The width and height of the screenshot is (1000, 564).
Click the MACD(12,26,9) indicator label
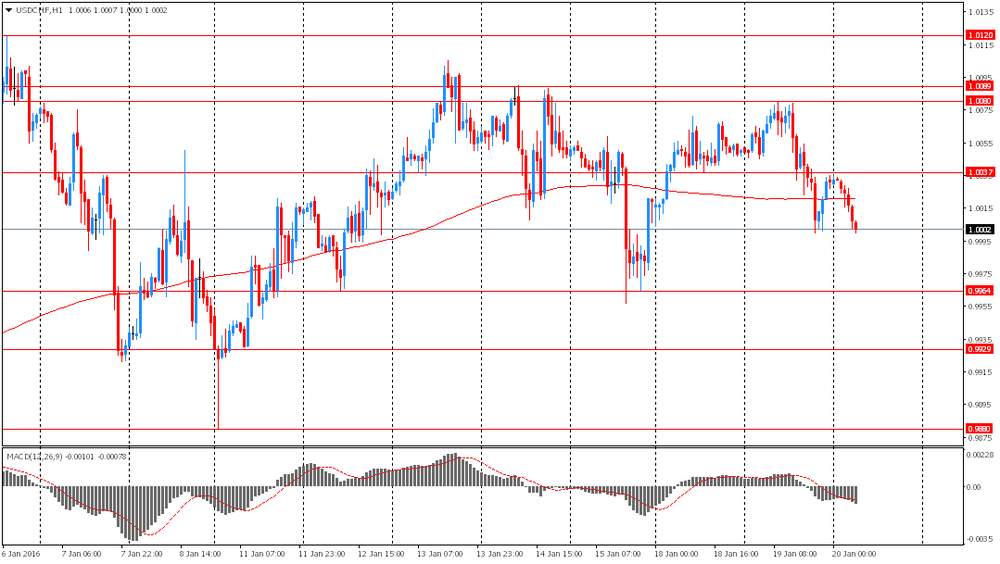(x=34, y=457)
